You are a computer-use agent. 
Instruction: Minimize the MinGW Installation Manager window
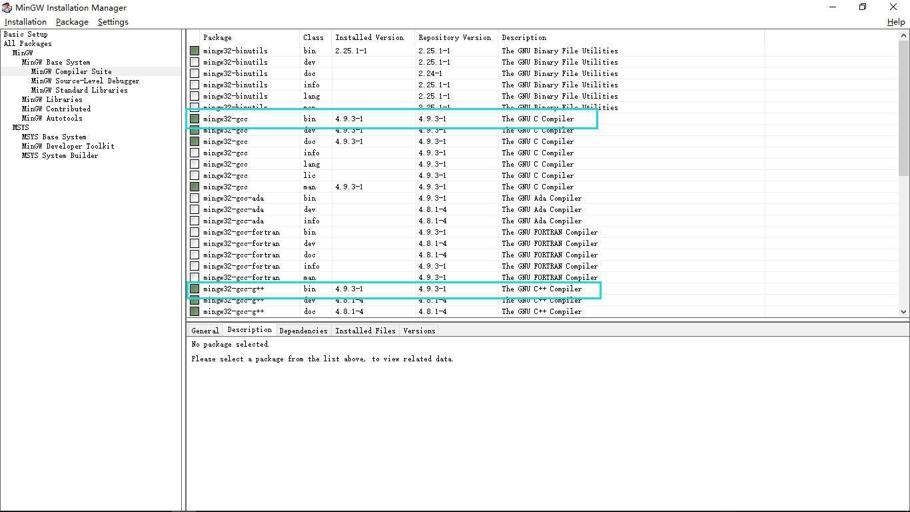coord(833,7)
